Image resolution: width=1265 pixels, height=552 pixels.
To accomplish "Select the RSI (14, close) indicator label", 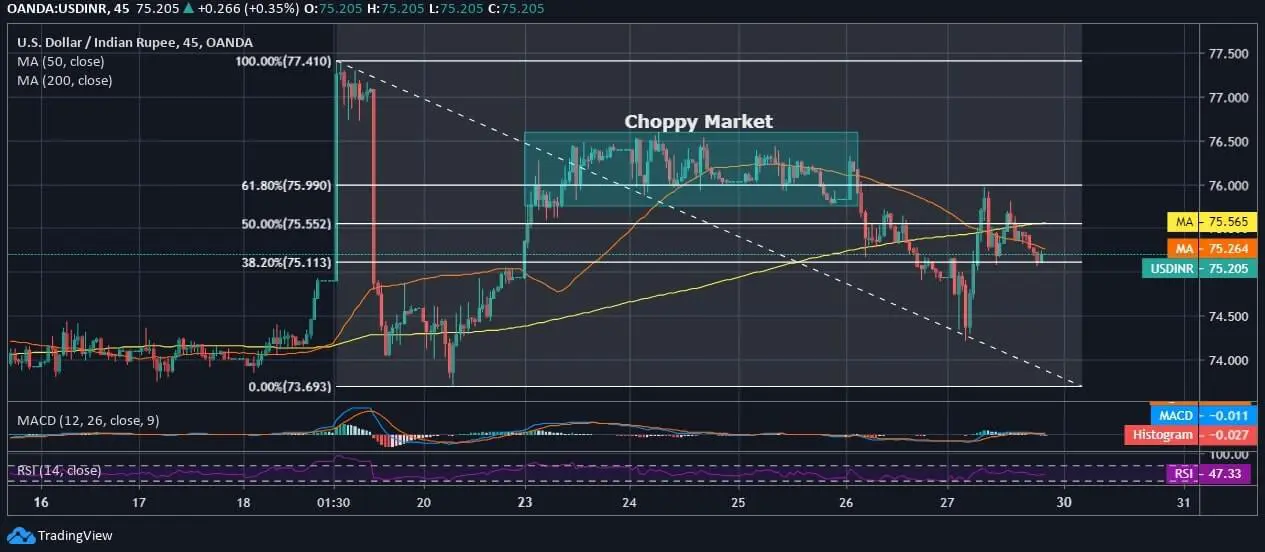I will tap(58, 470).
